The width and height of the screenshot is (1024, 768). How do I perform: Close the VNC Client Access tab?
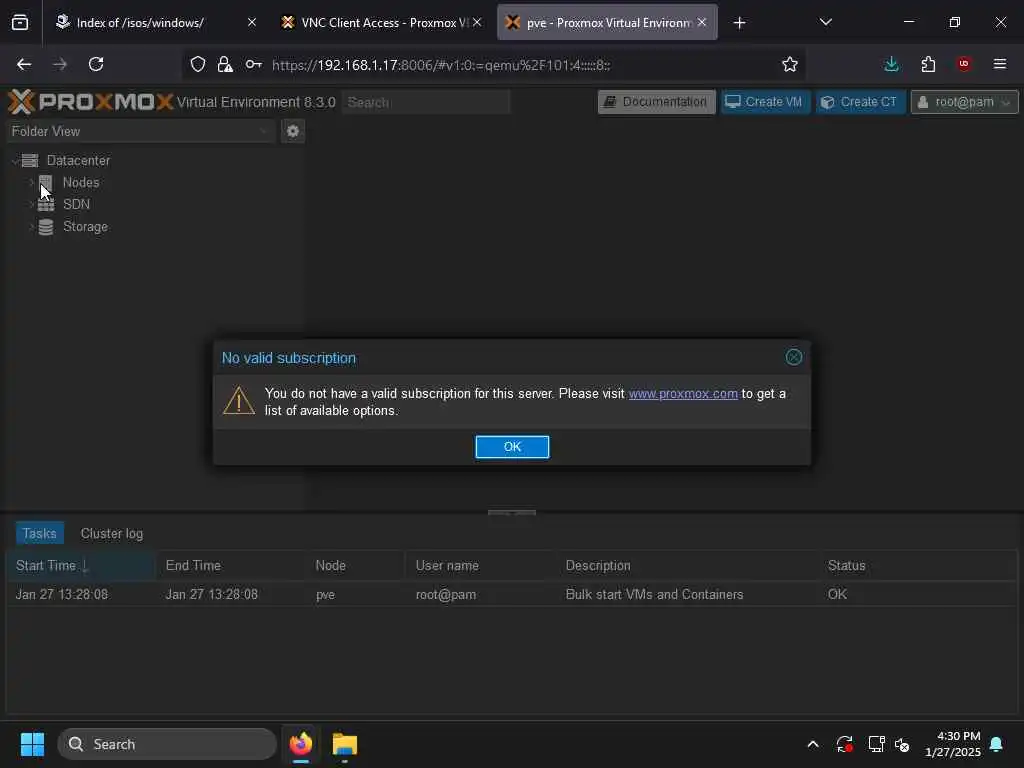(477, 23)
